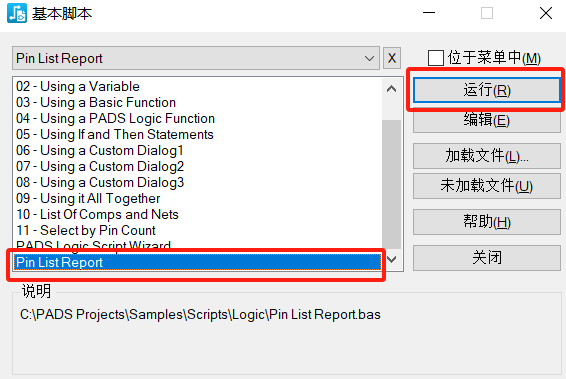
Task: Click the X button beside the combo box
Action: [x=392, y=58]
